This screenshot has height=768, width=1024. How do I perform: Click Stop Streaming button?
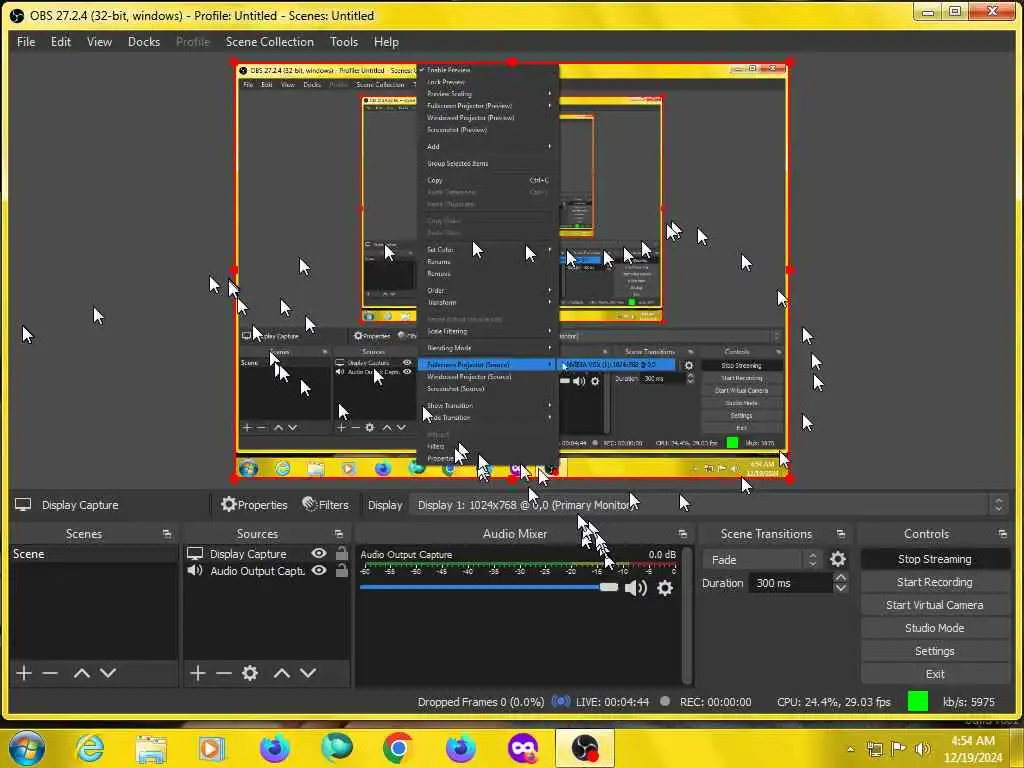pyautogui.click(x=935, y=559)
